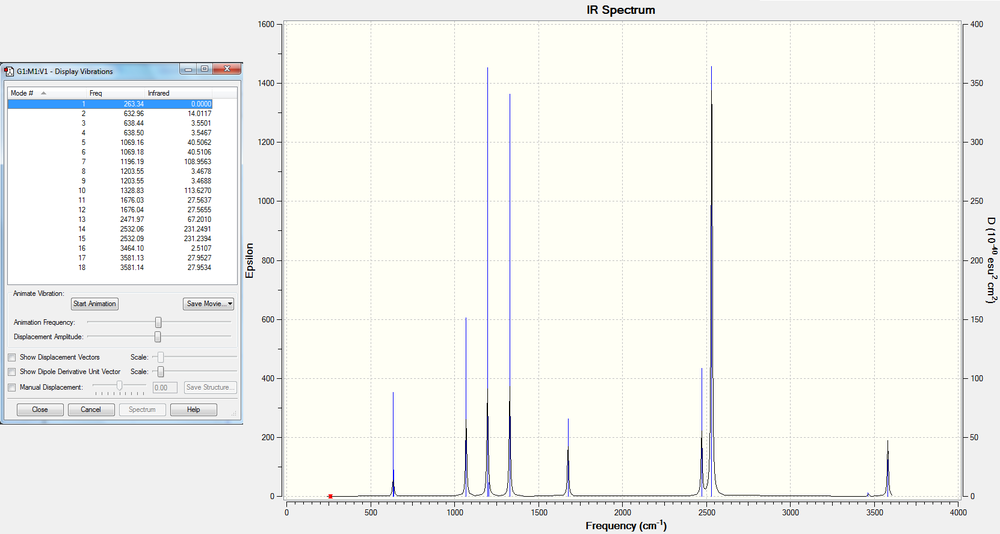The height and width of the screenshot is (534, 1000).
Task: Select mode 14 with frequency 2532.06
Action: 110,228
